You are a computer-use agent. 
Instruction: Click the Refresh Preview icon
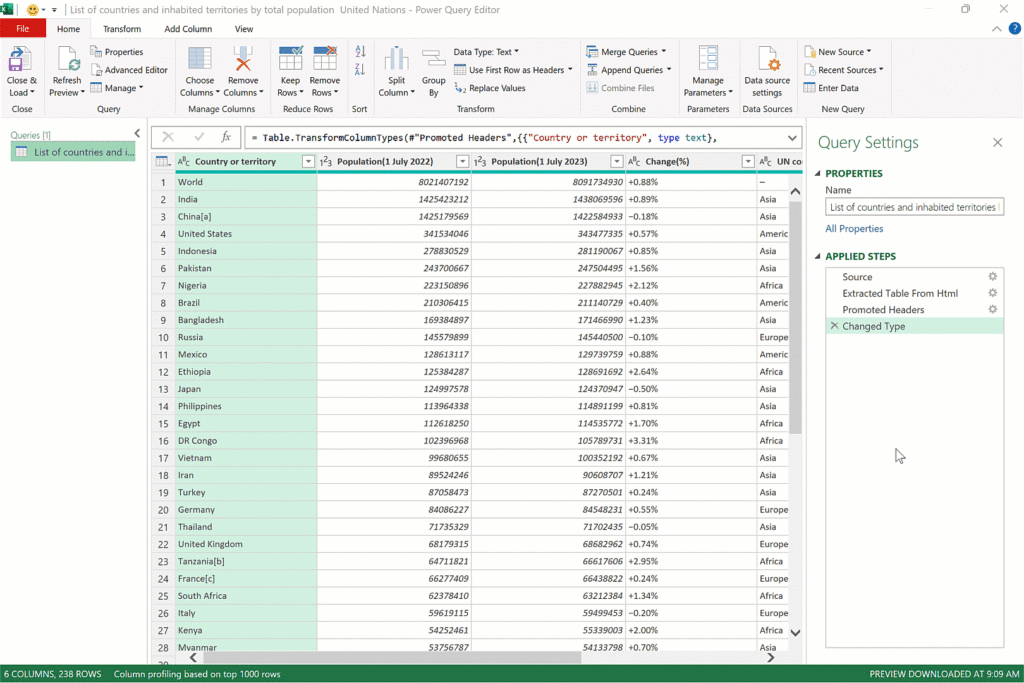click(x=67, y=60)
